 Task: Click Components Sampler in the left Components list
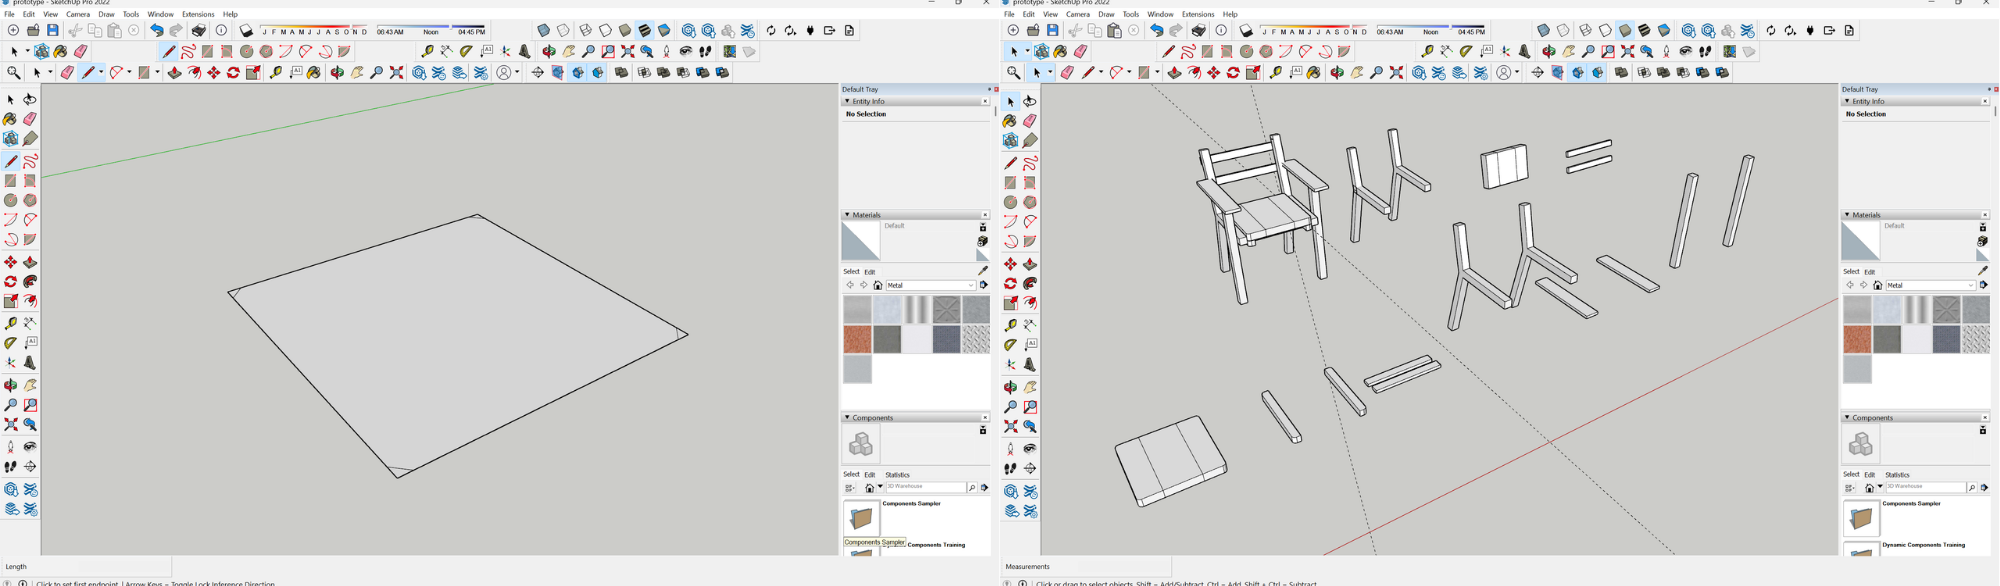pos(912,503)
